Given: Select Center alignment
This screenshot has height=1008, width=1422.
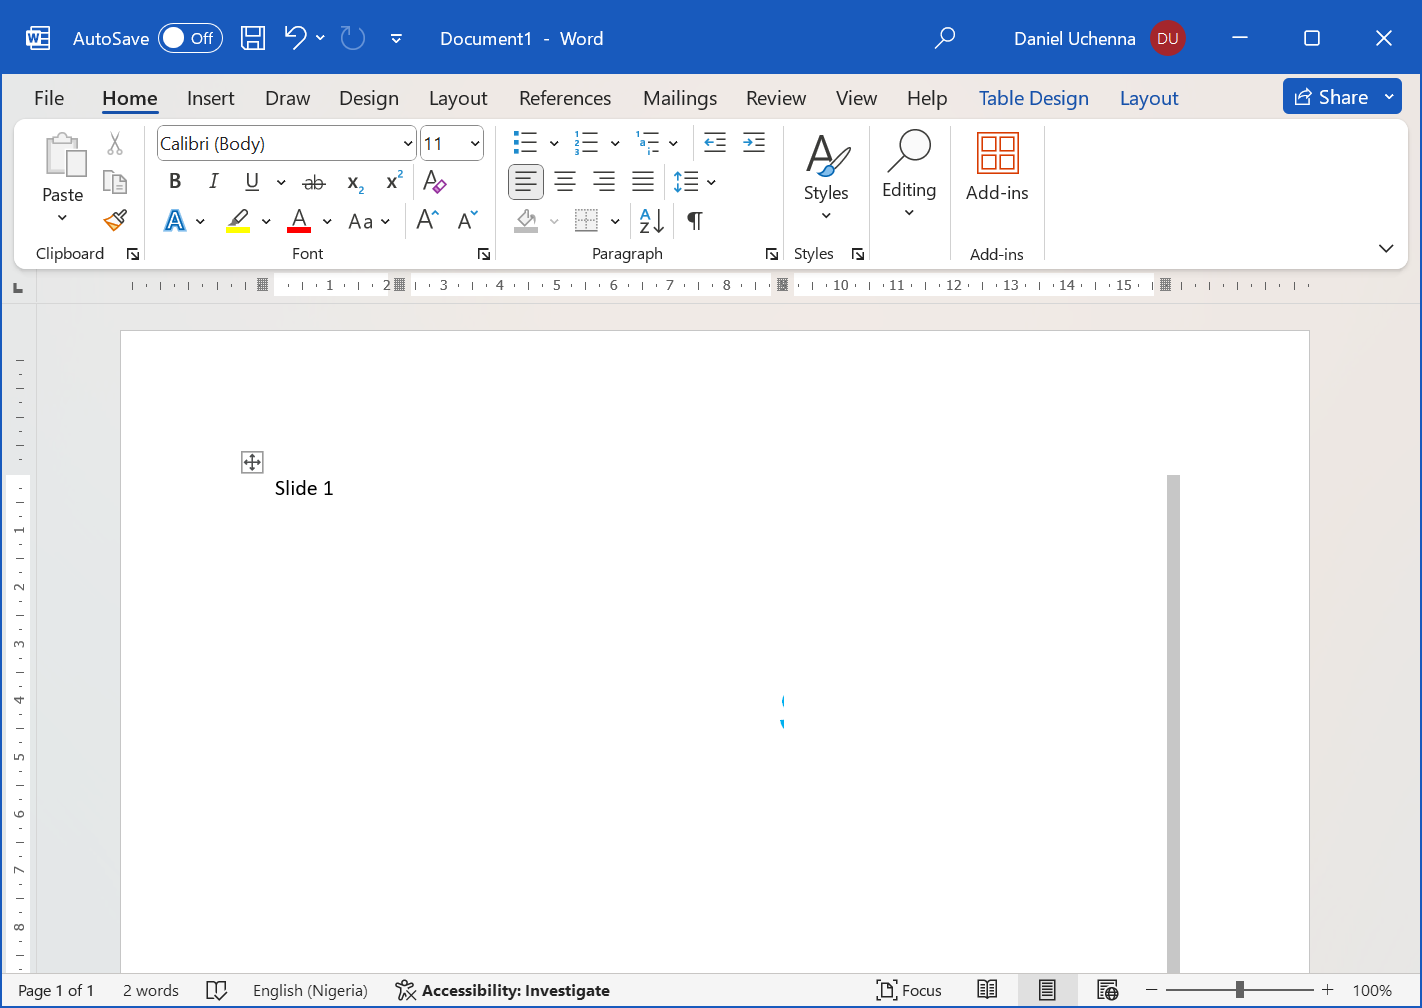Looking at the screenshot, I should [x=565, y=181].
